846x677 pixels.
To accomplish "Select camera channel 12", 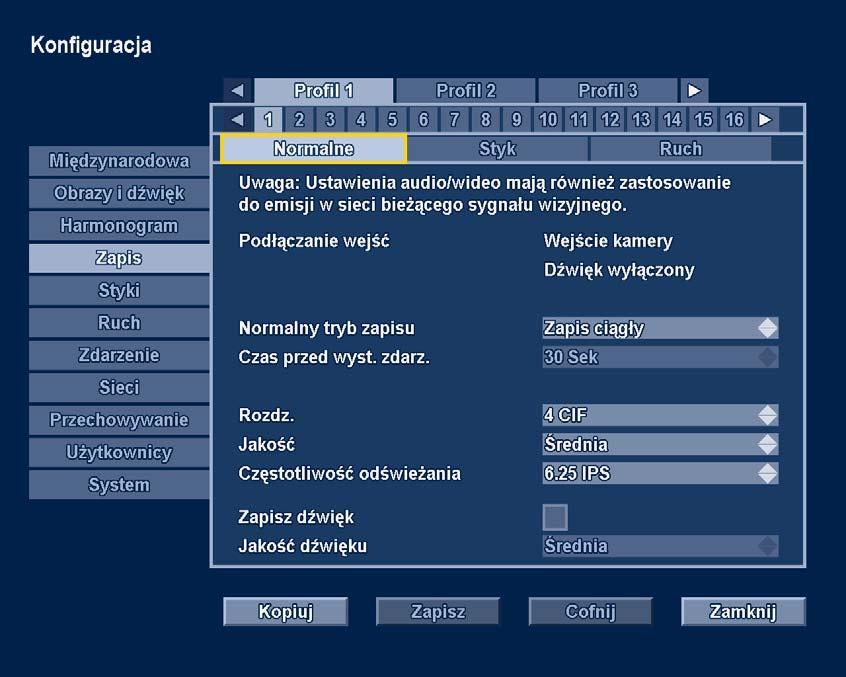I will click(x=610, y=120).
